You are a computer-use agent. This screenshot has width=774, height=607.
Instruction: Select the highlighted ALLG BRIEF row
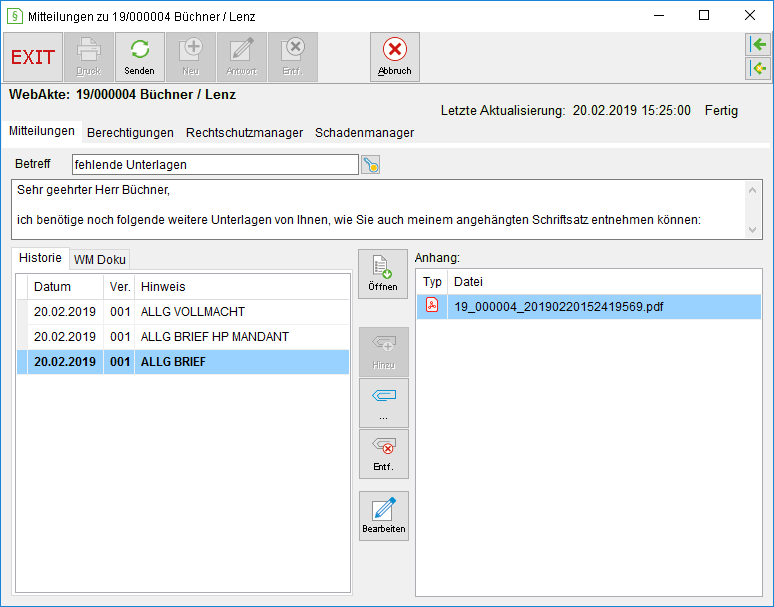pyautogui.click(x=183, y=362)
